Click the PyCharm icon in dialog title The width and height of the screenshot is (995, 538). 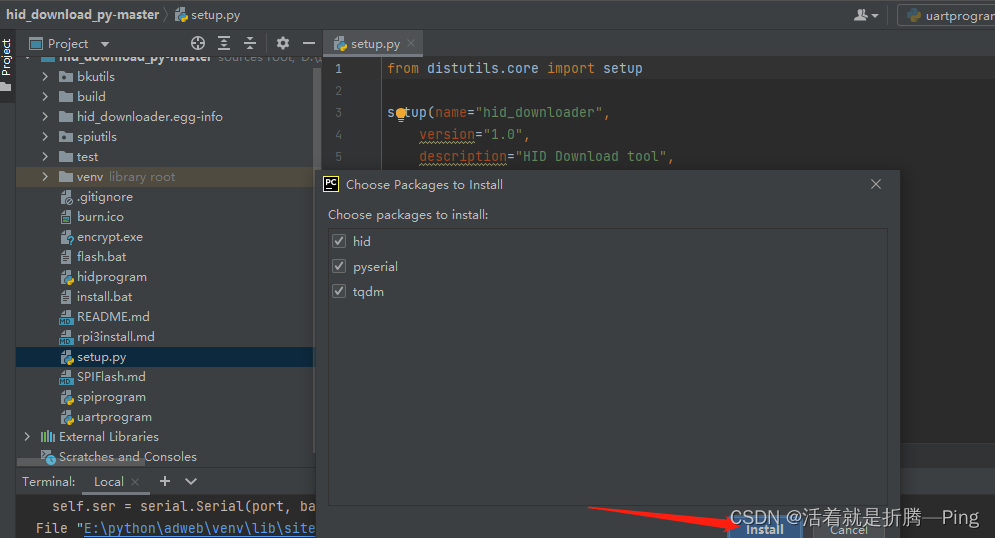point(331,184)
